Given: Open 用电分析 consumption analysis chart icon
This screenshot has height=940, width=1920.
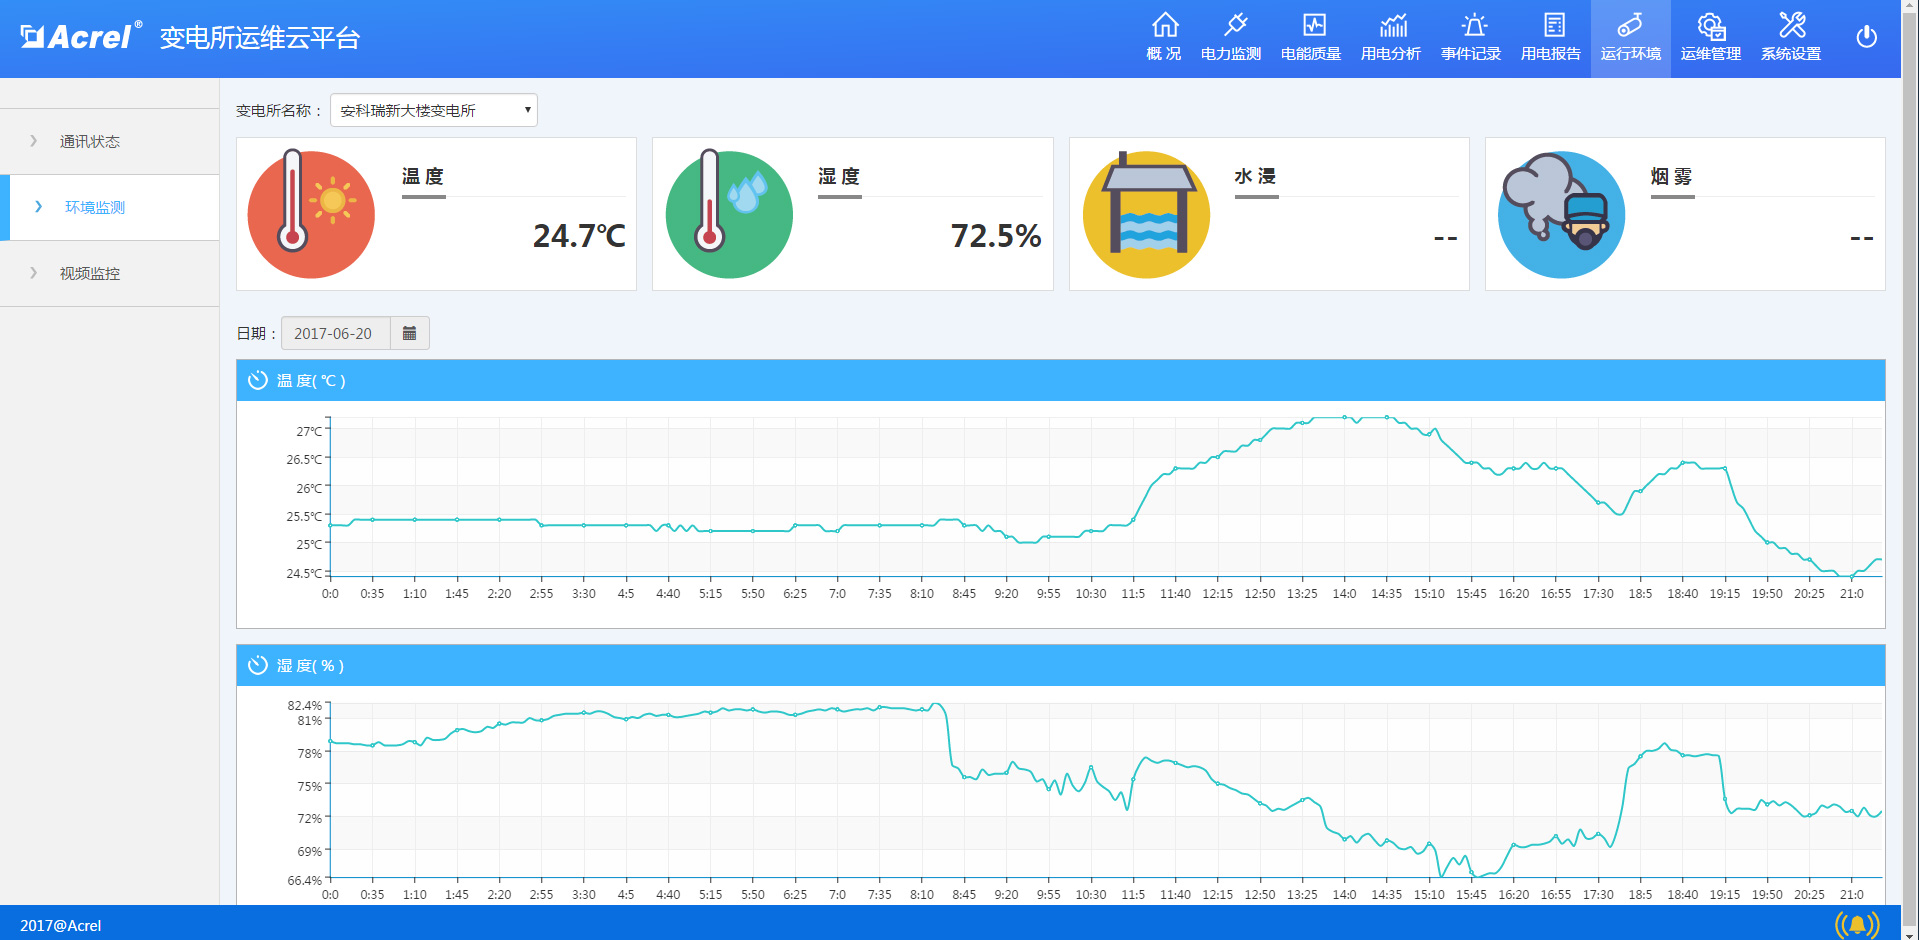Looking at the screenshot, I should 1393,25.
